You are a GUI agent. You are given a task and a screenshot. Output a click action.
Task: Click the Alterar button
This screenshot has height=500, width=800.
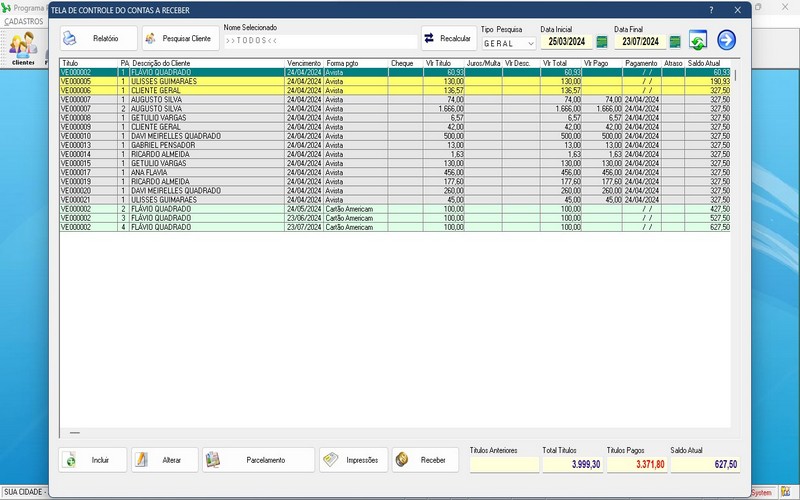pos(164,460)
